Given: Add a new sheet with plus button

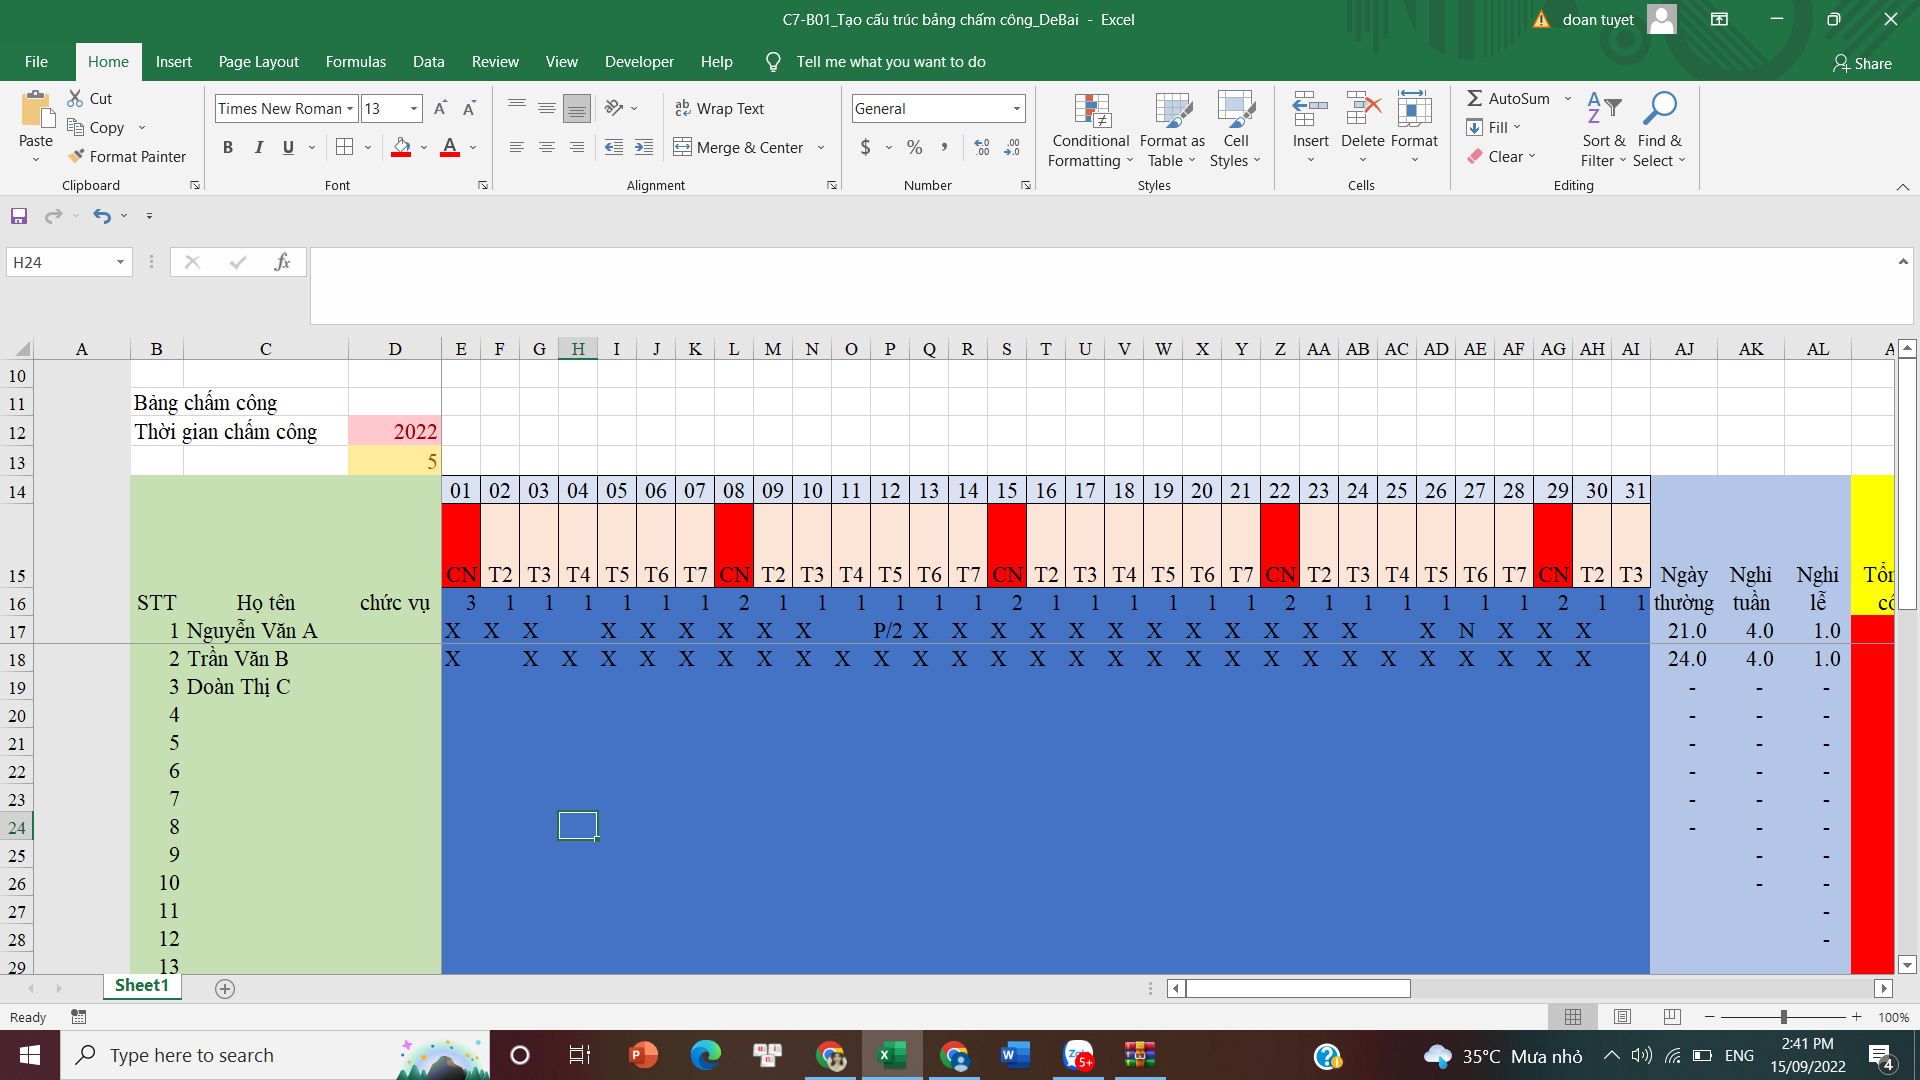Looking at the screenshot, I should point(225,988).
